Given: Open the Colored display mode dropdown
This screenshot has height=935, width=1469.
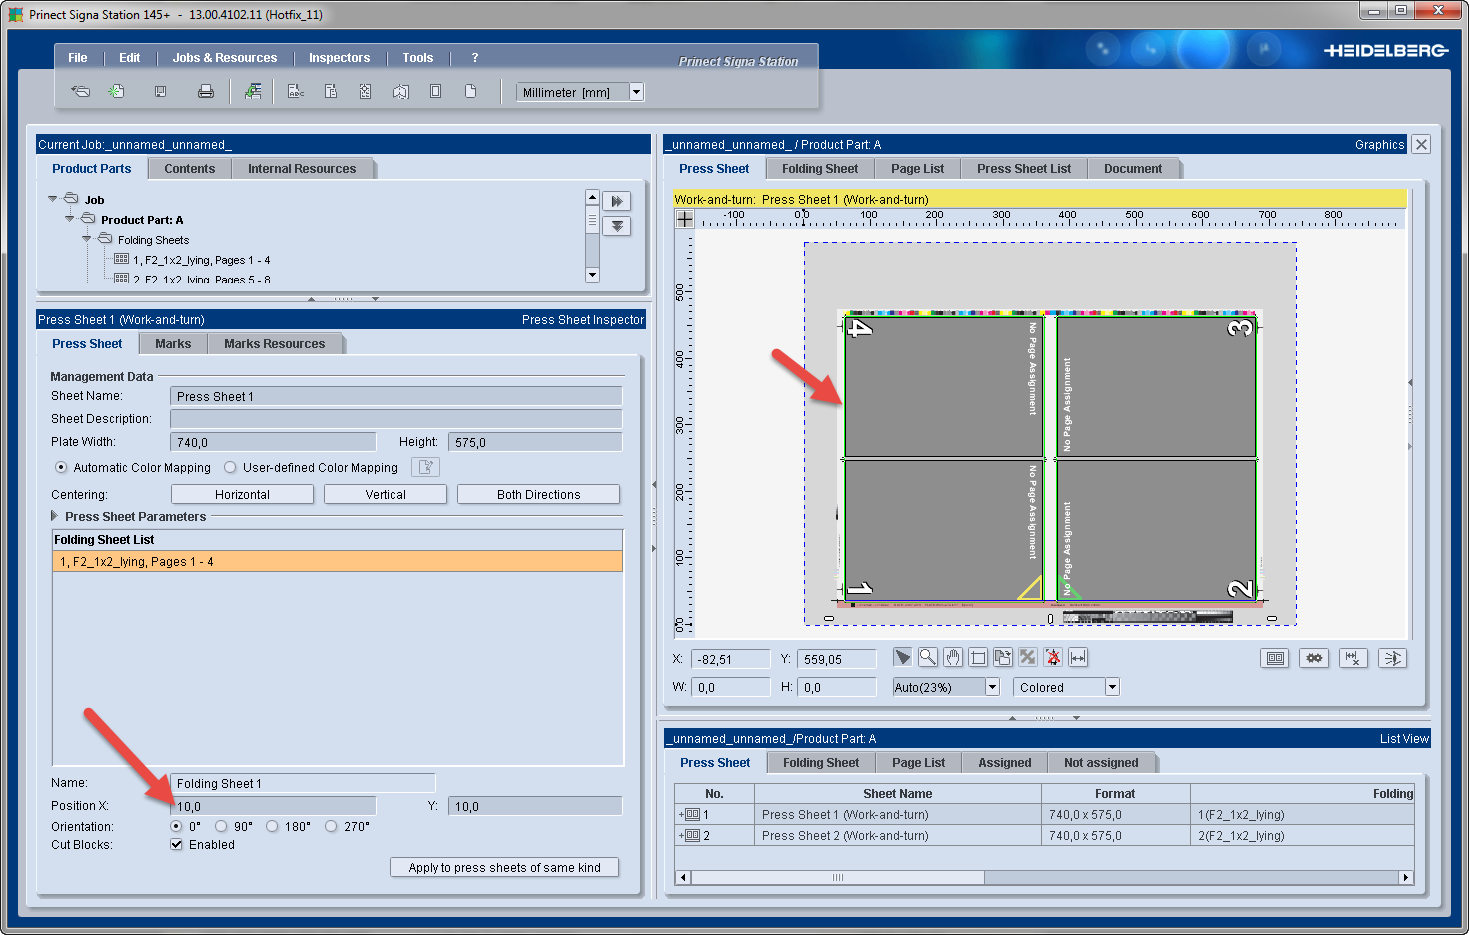Looking at the screenshot, I should (x=1112, y=687).
